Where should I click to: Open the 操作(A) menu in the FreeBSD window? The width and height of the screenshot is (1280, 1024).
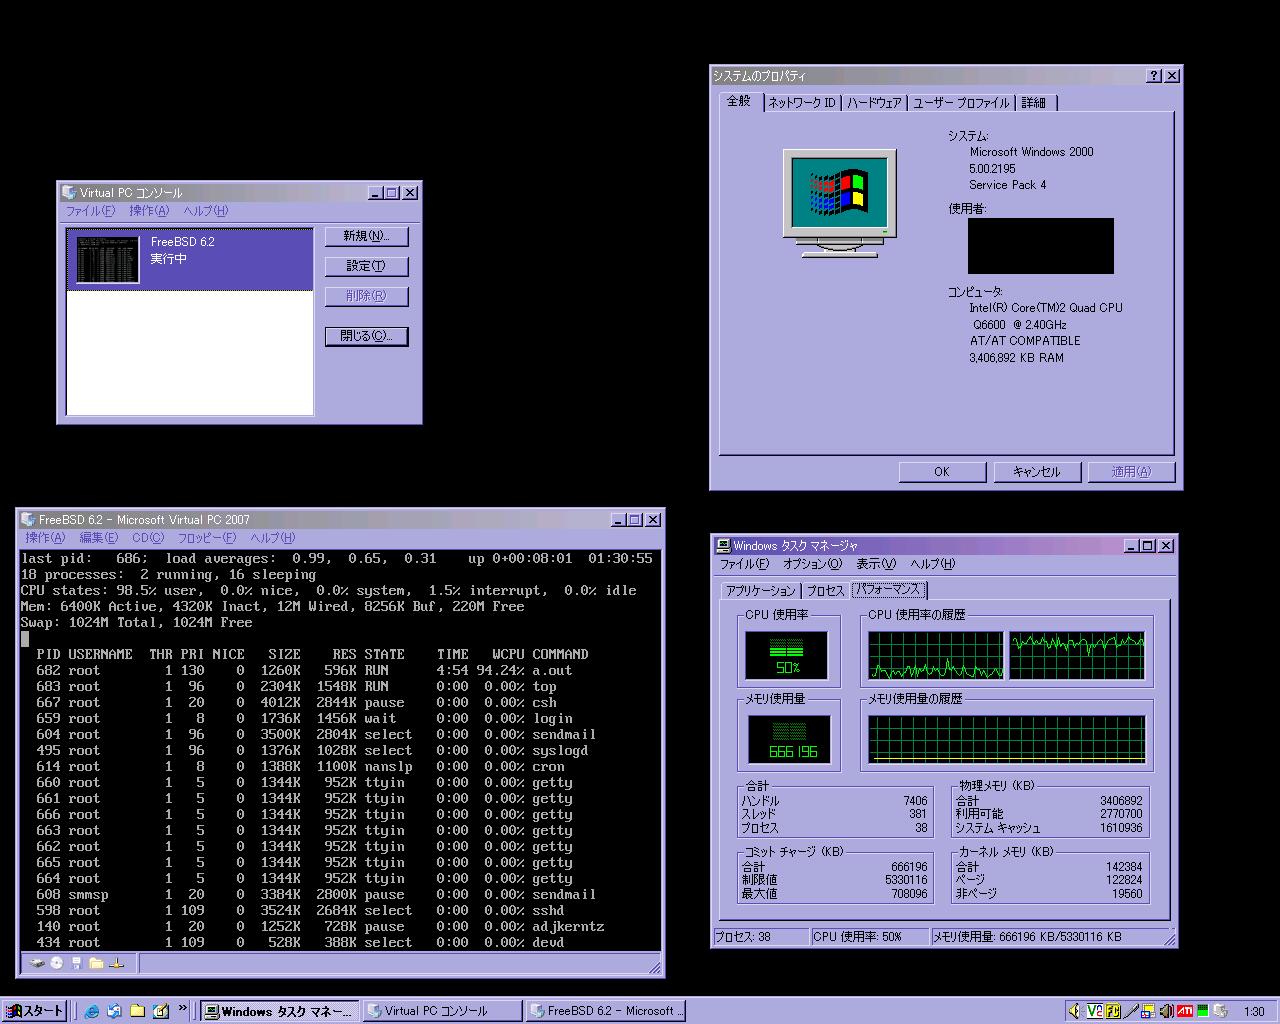tap(45, 537)
